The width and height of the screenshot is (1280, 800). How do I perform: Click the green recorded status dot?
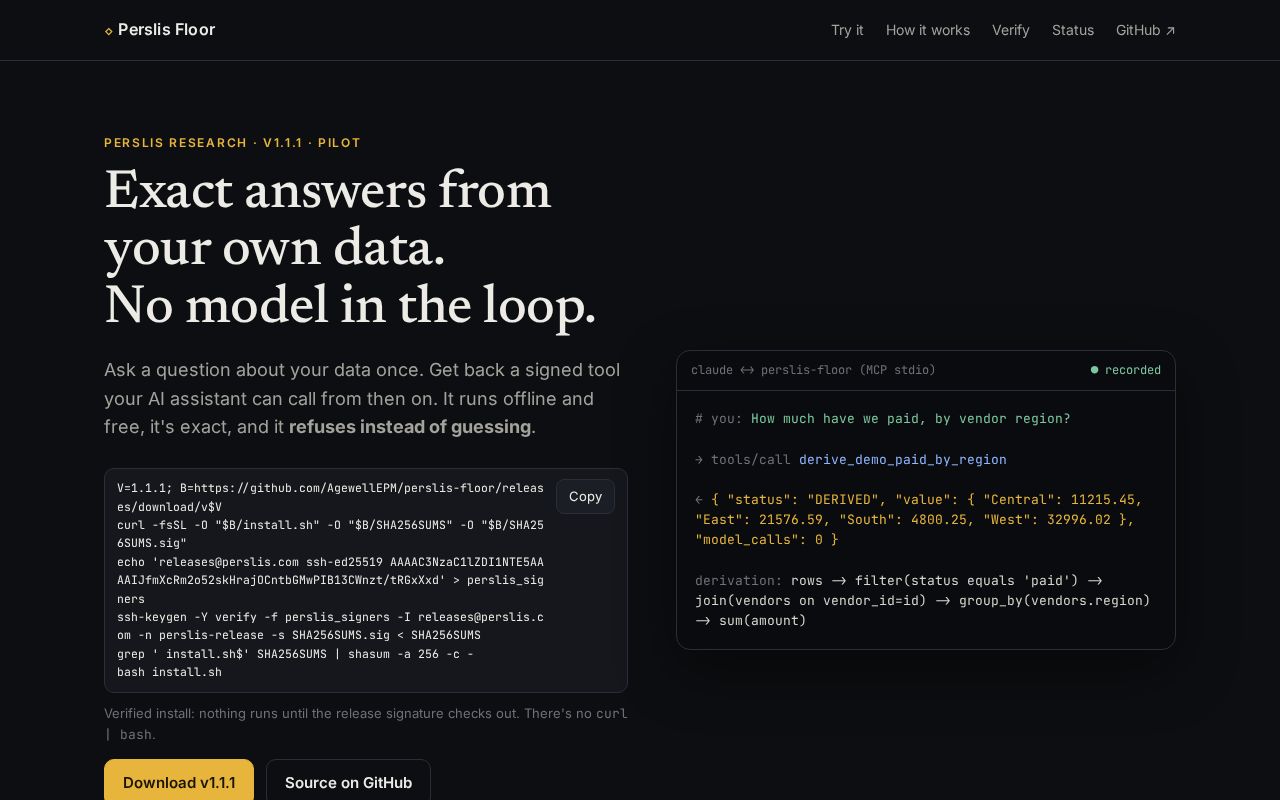pos(1094,370)
